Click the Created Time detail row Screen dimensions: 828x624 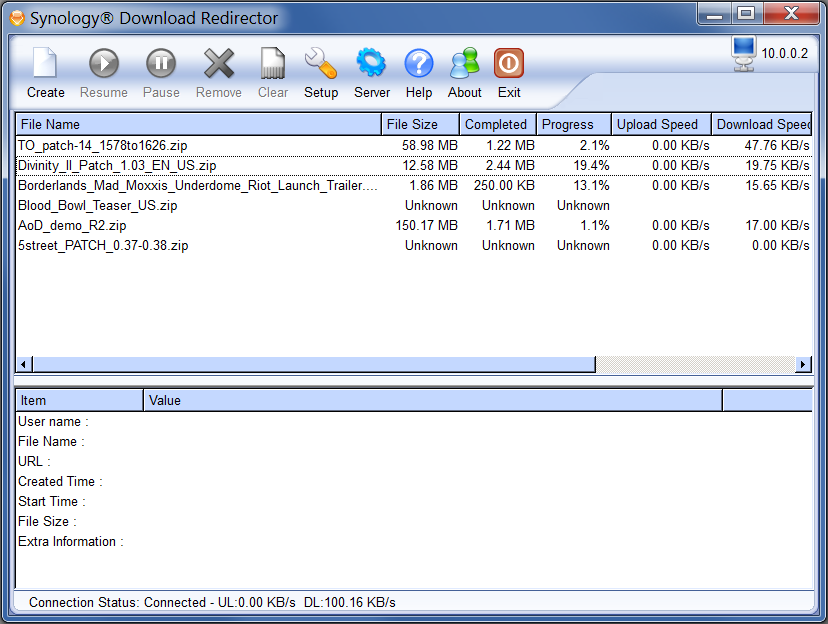[413, 481]
